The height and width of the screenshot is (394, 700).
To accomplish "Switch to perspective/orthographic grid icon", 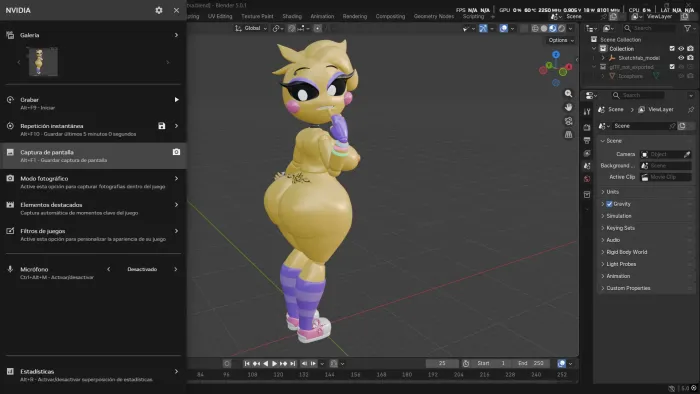I will tap(568, 134).
